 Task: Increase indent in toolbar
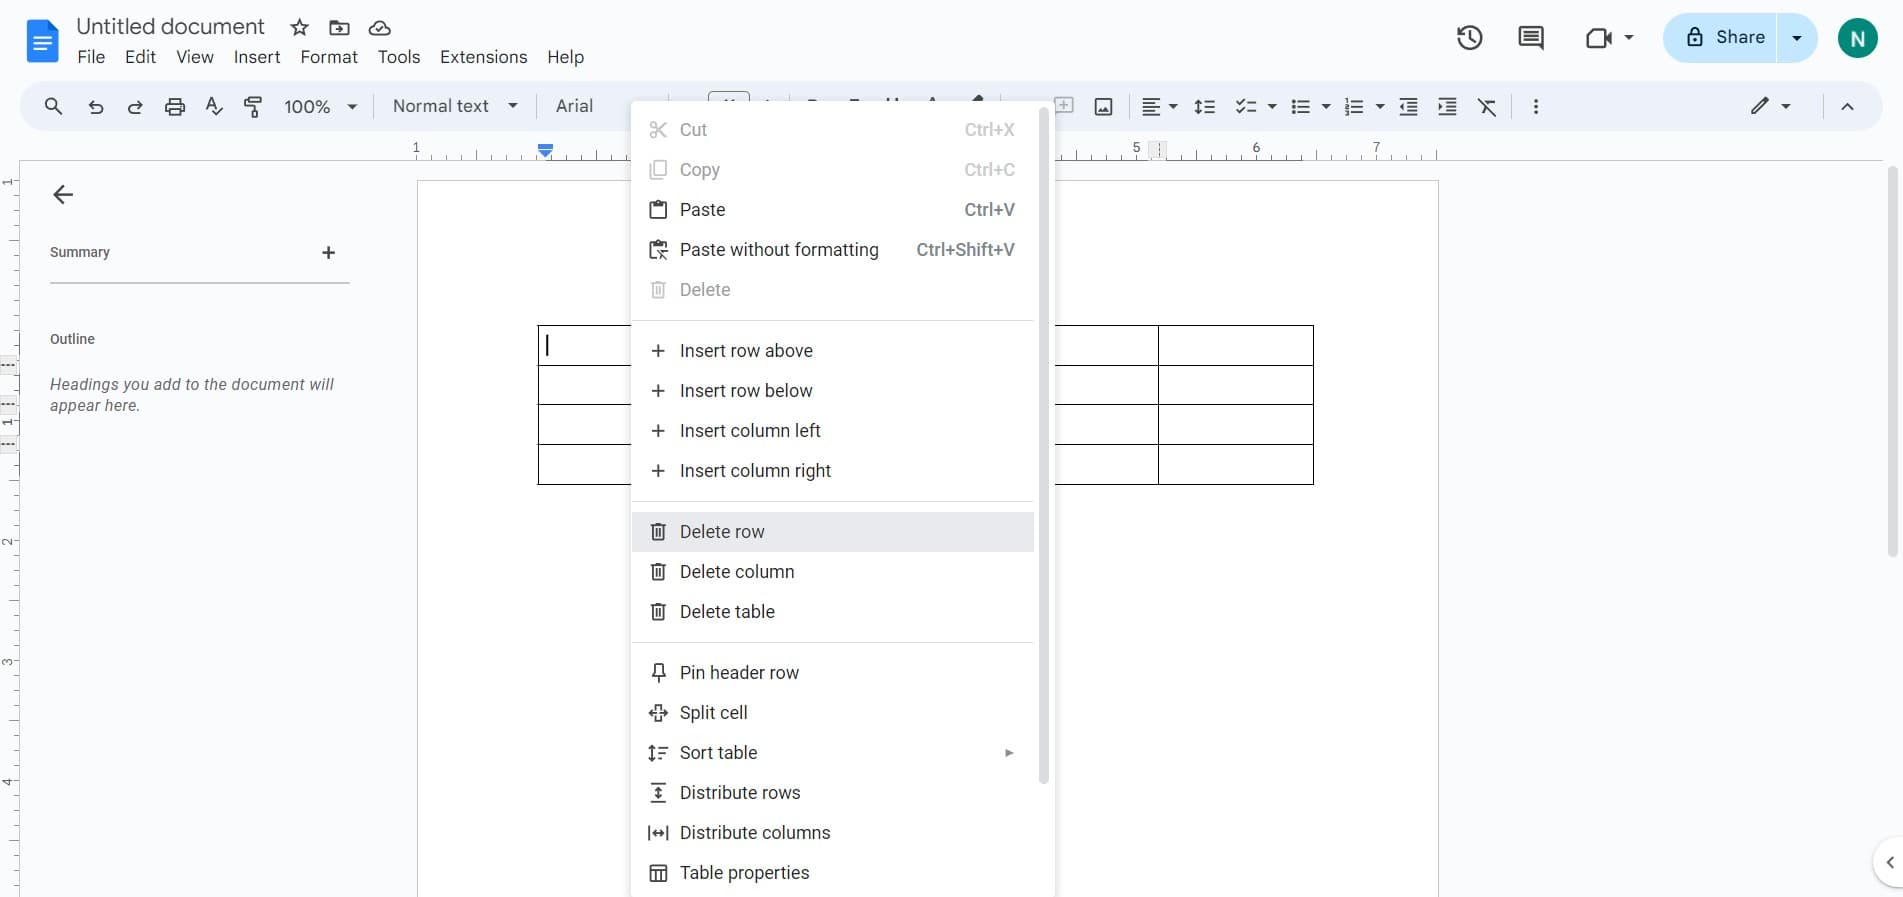point(1447,107)
